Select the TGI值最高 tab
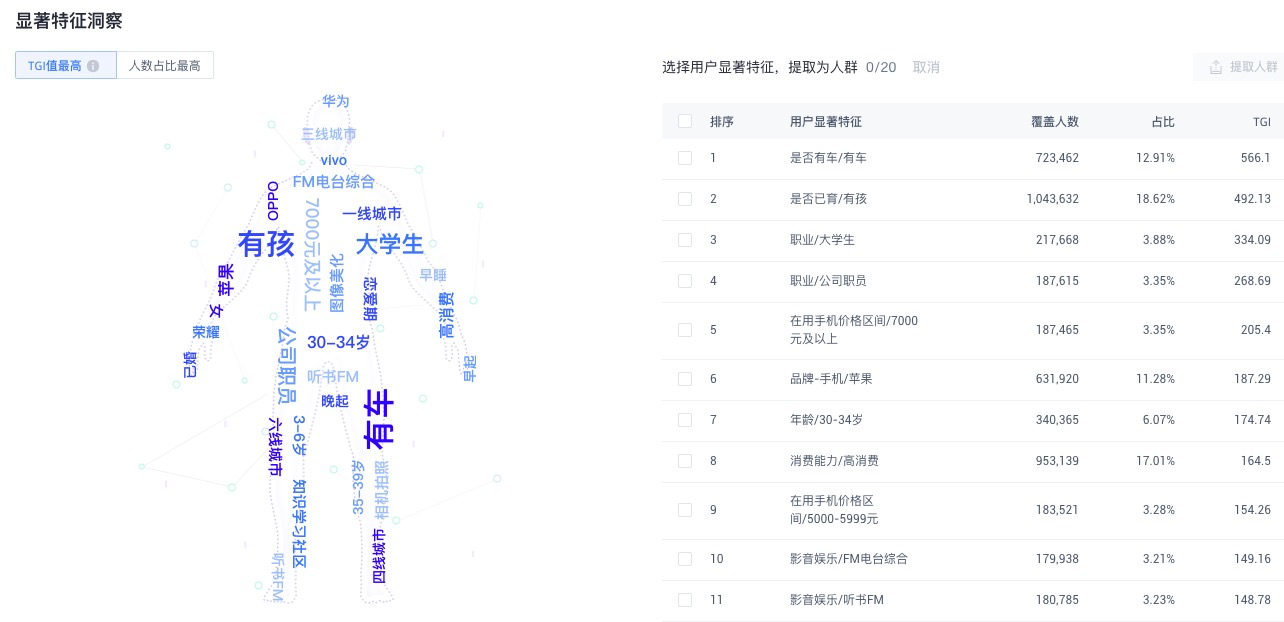 [55, 65]
